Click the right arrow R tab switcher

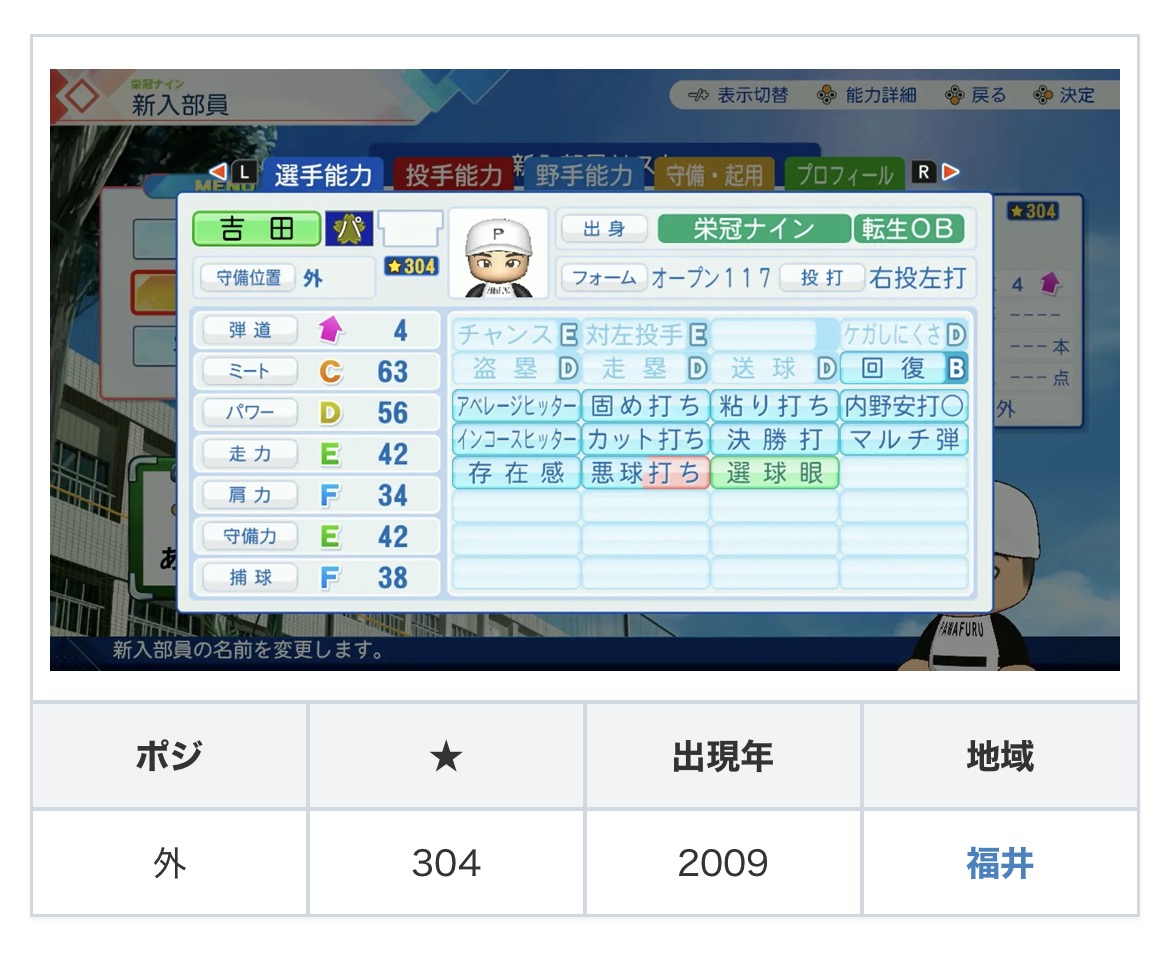coord(936,172)
